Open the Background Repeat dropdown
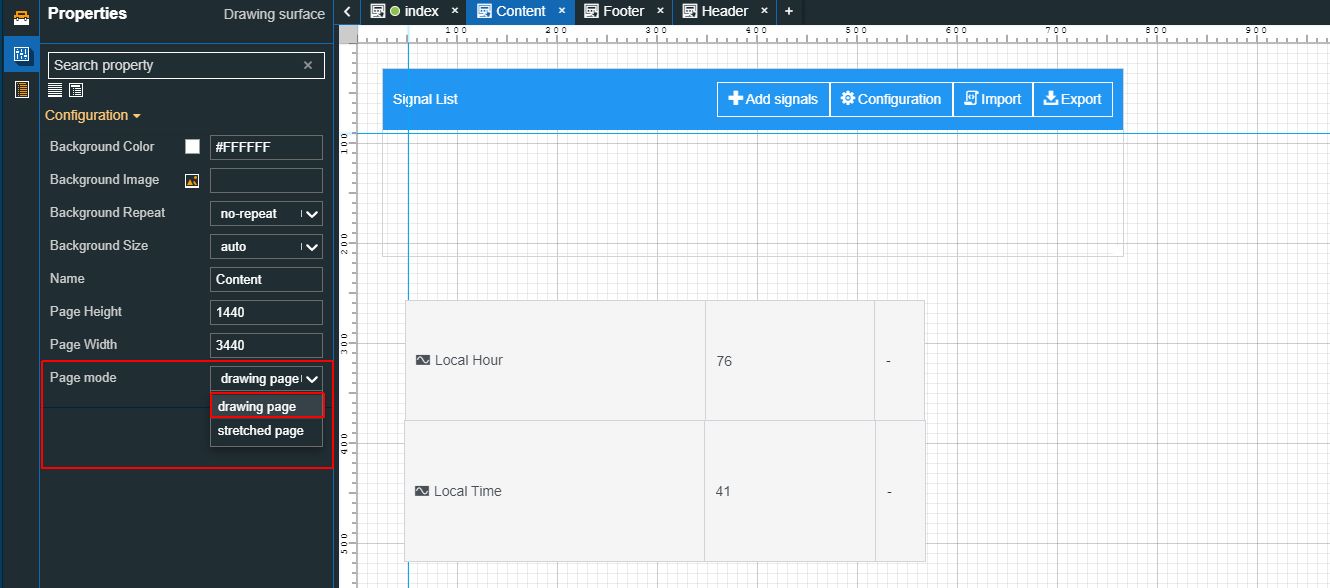This screenshot has height=588, width=1330. tap(266, 214)
